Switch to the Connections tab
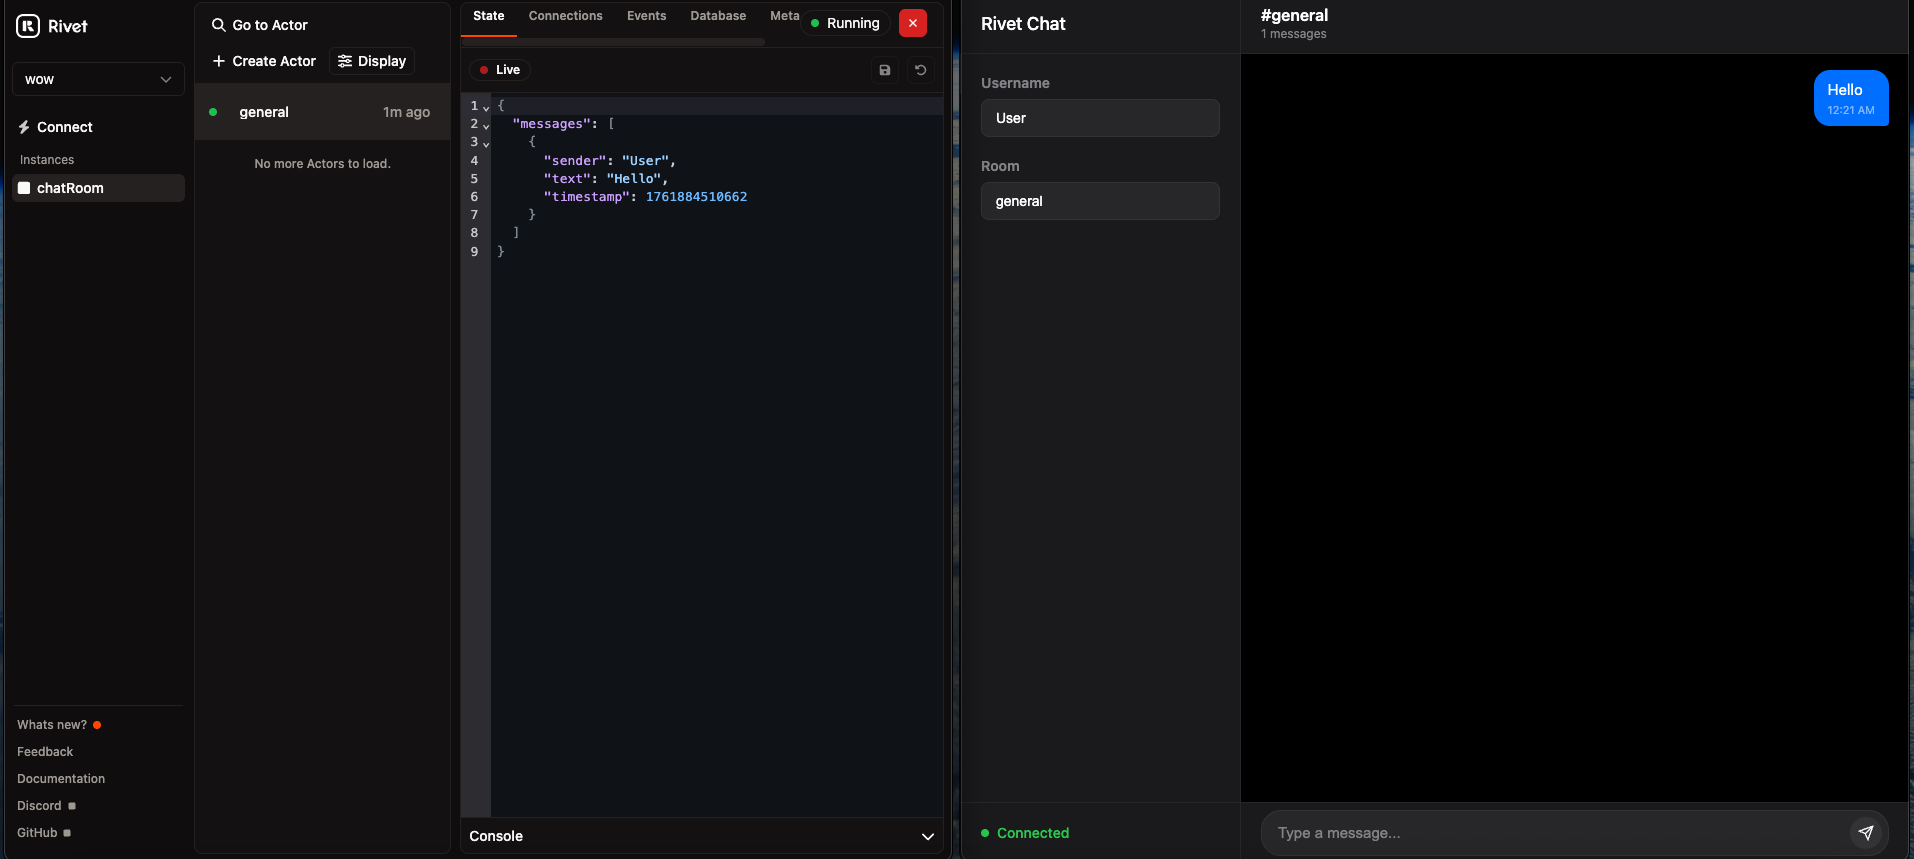This screenshot has height=859, width=1914. (566, 16)
